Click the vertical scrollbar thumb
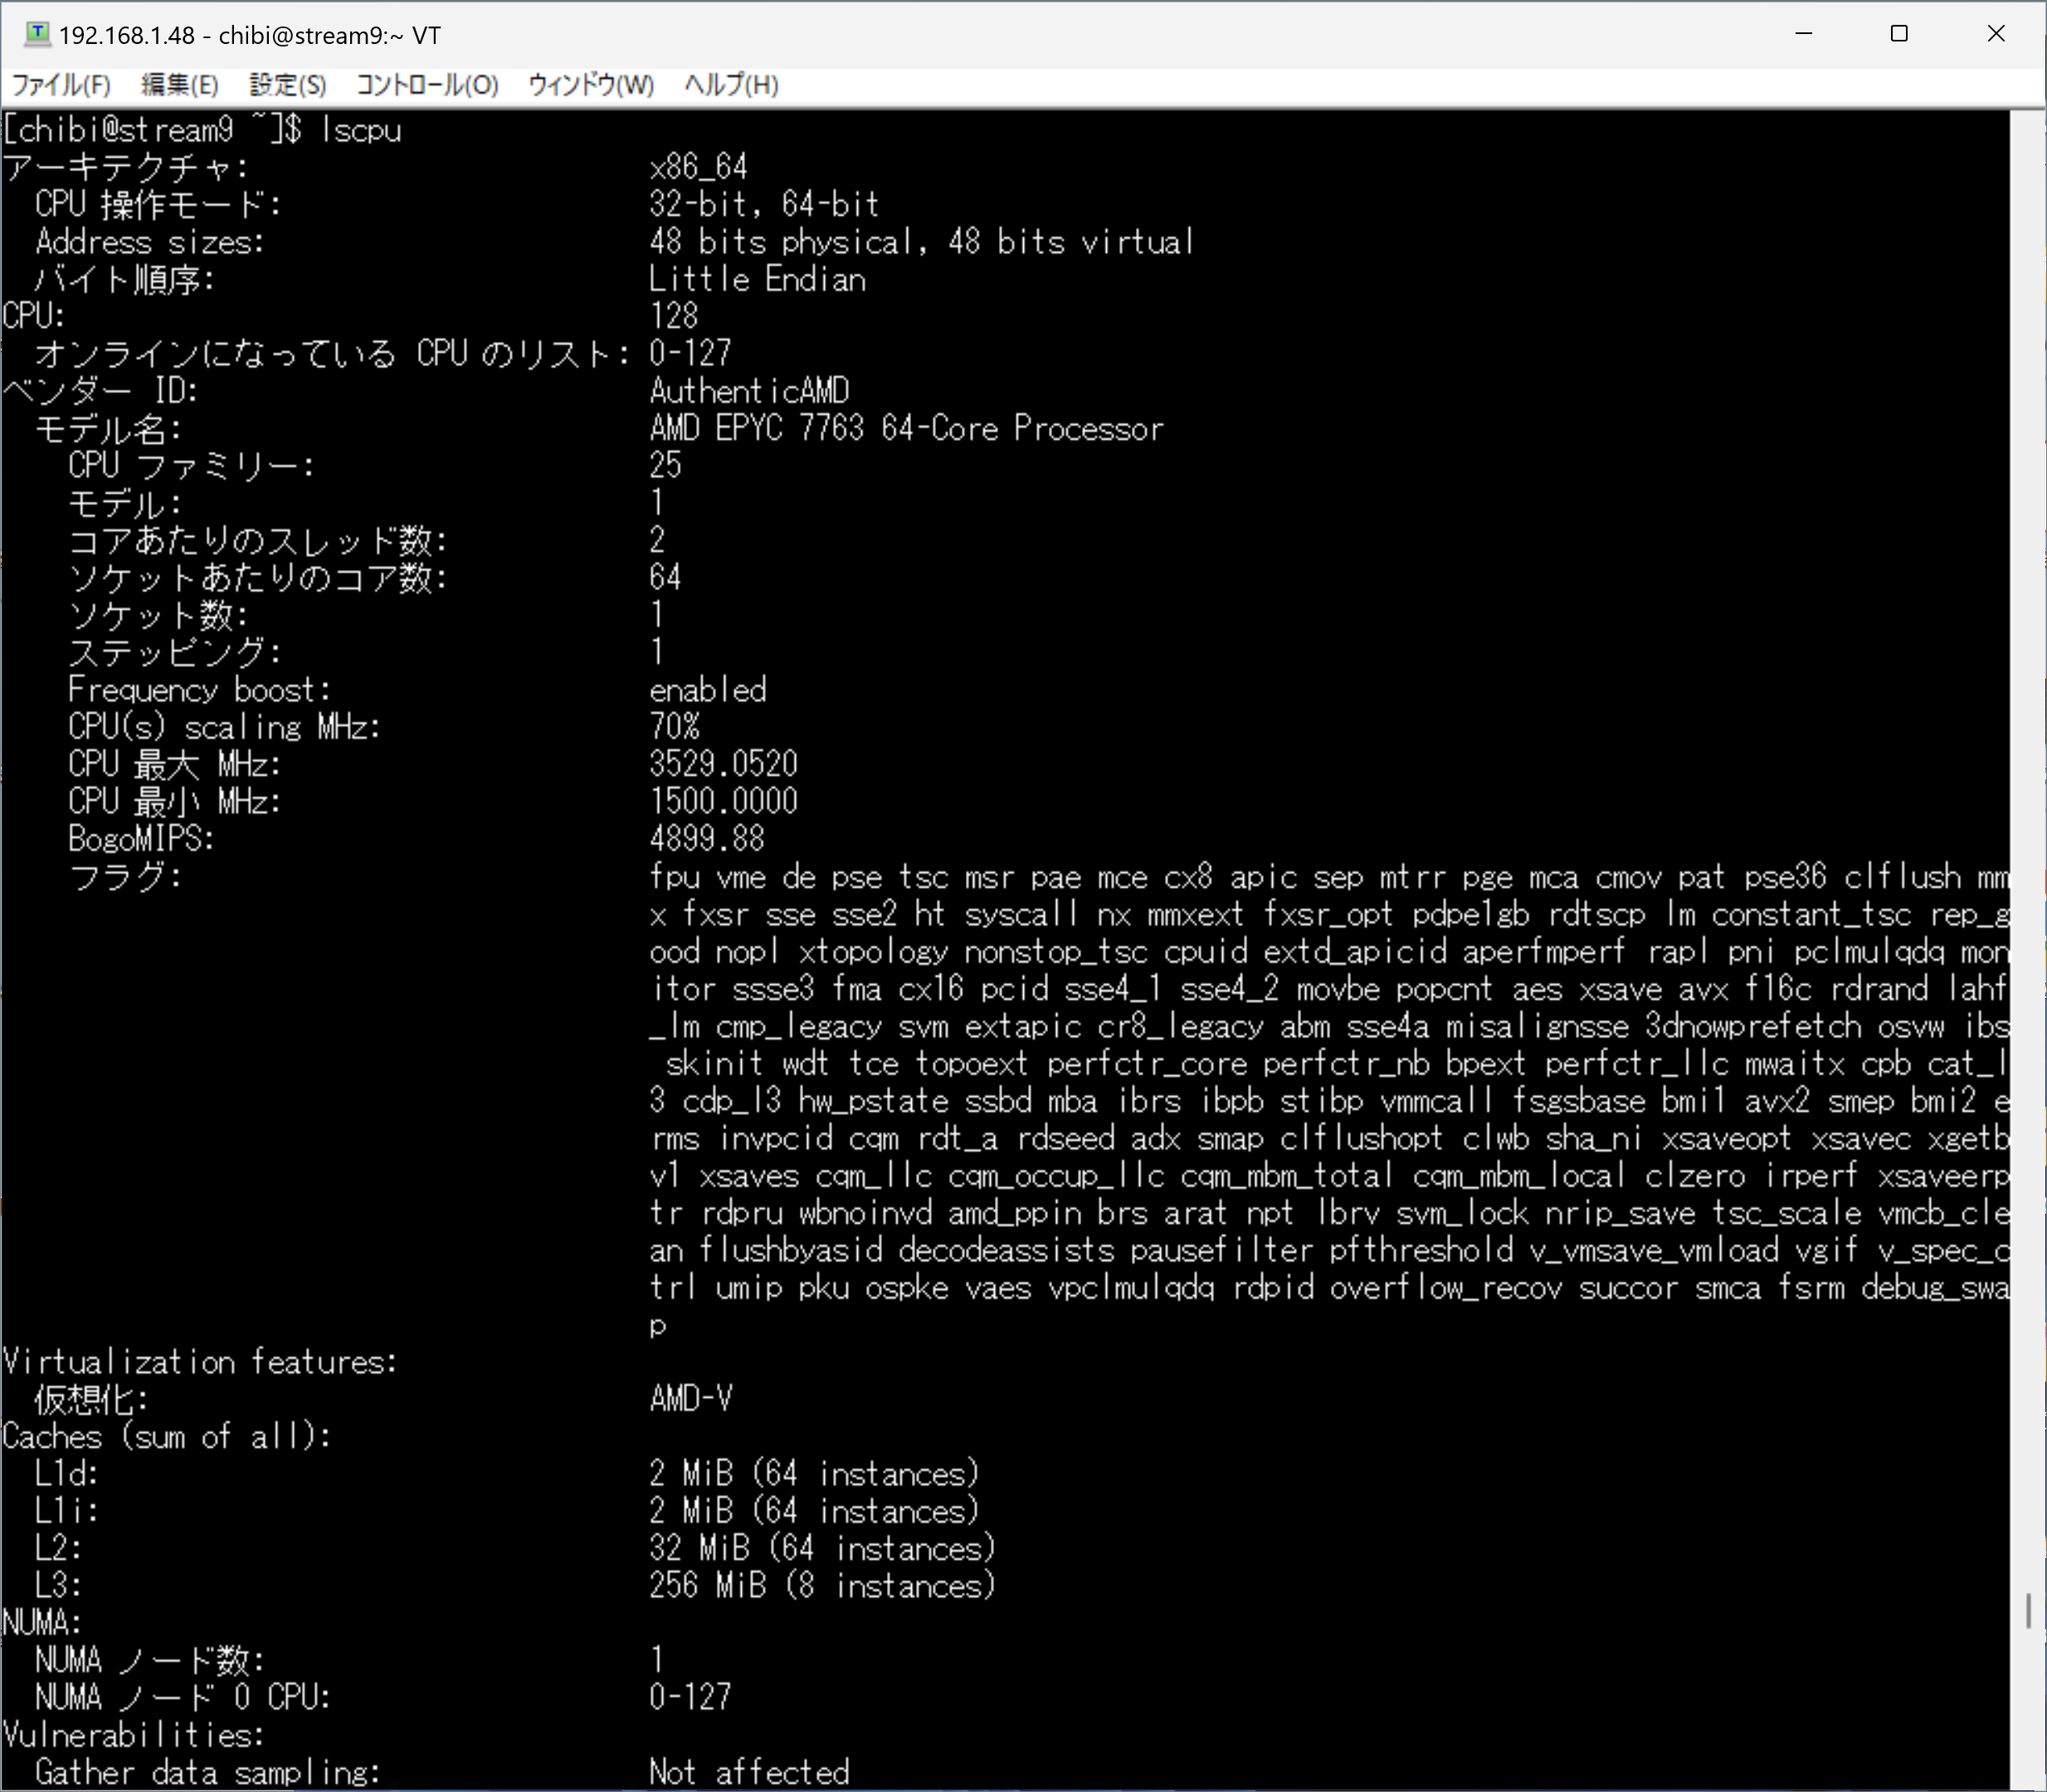The height and width of the screenshot is (1792, 2047). (2028, 1610)
